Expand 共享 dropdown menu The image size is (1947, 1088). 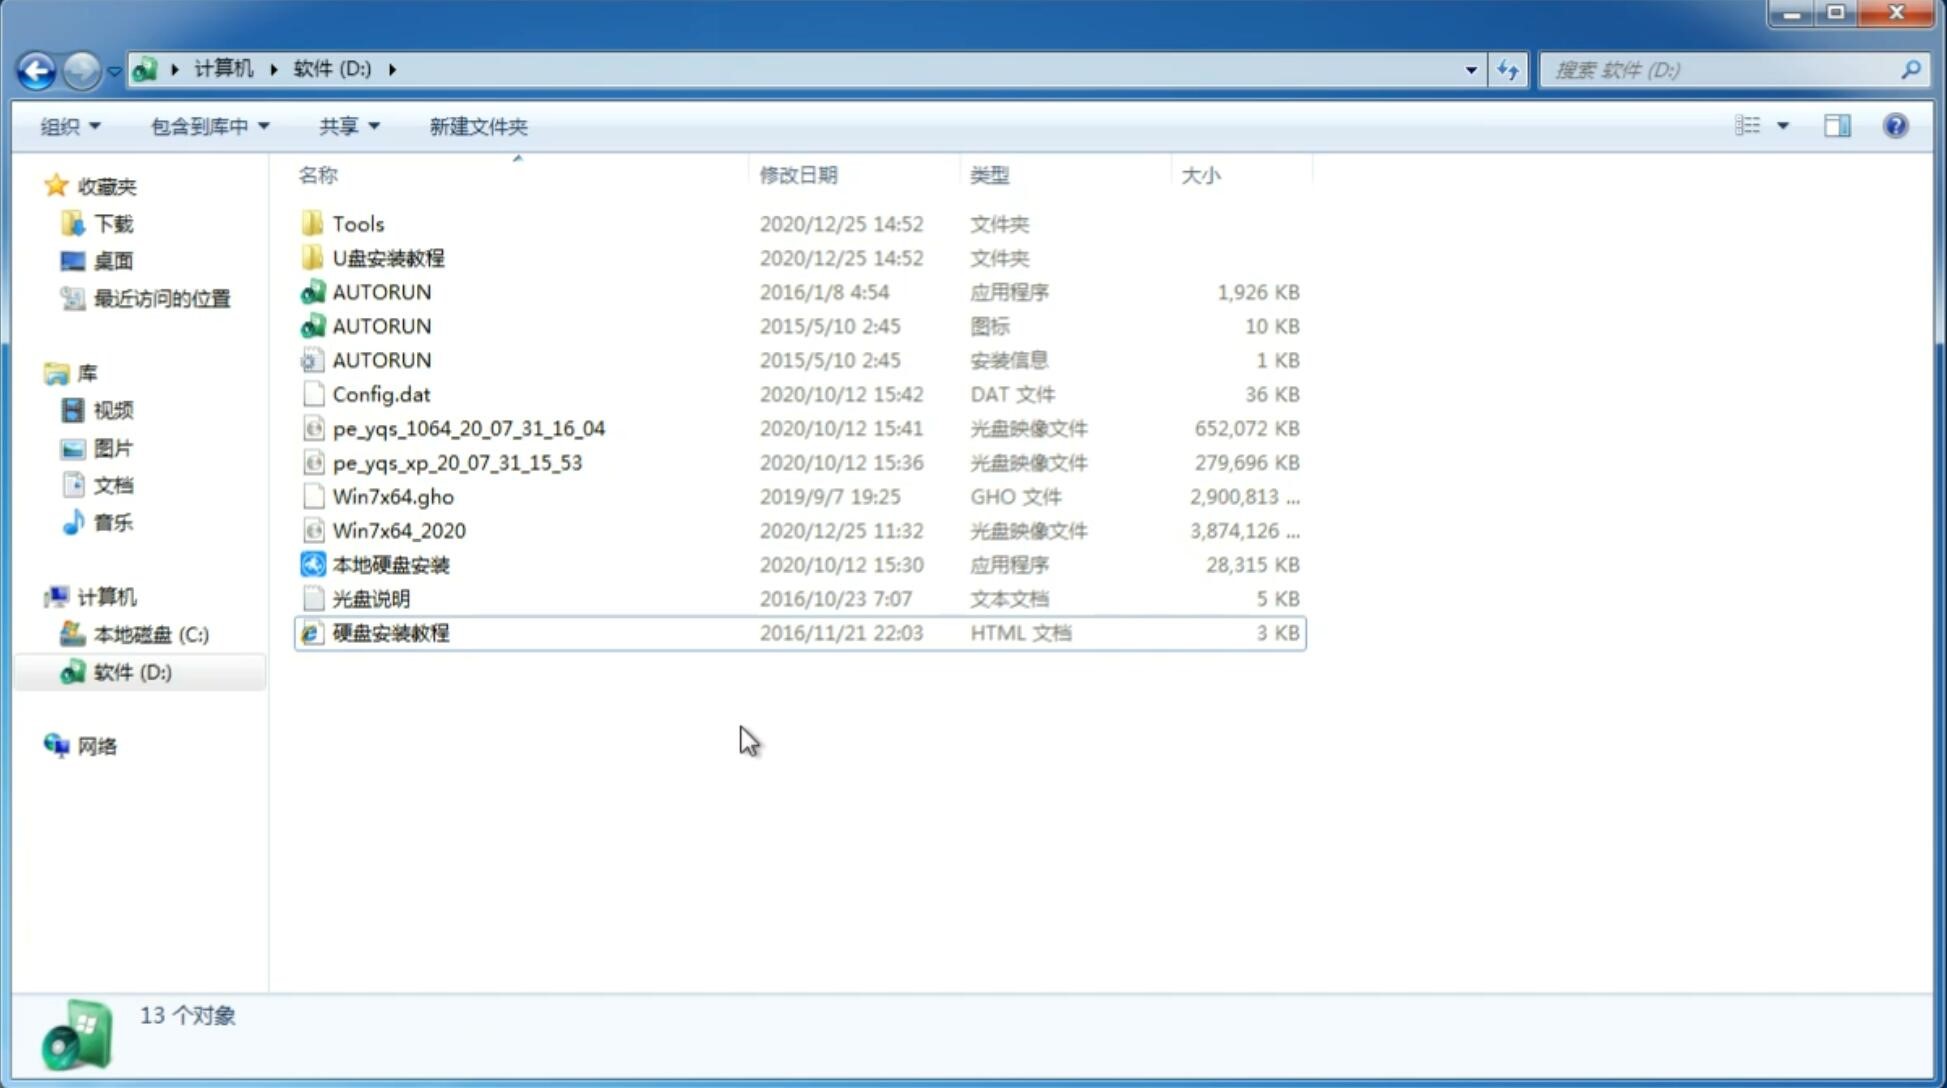[x=346, y=126]
